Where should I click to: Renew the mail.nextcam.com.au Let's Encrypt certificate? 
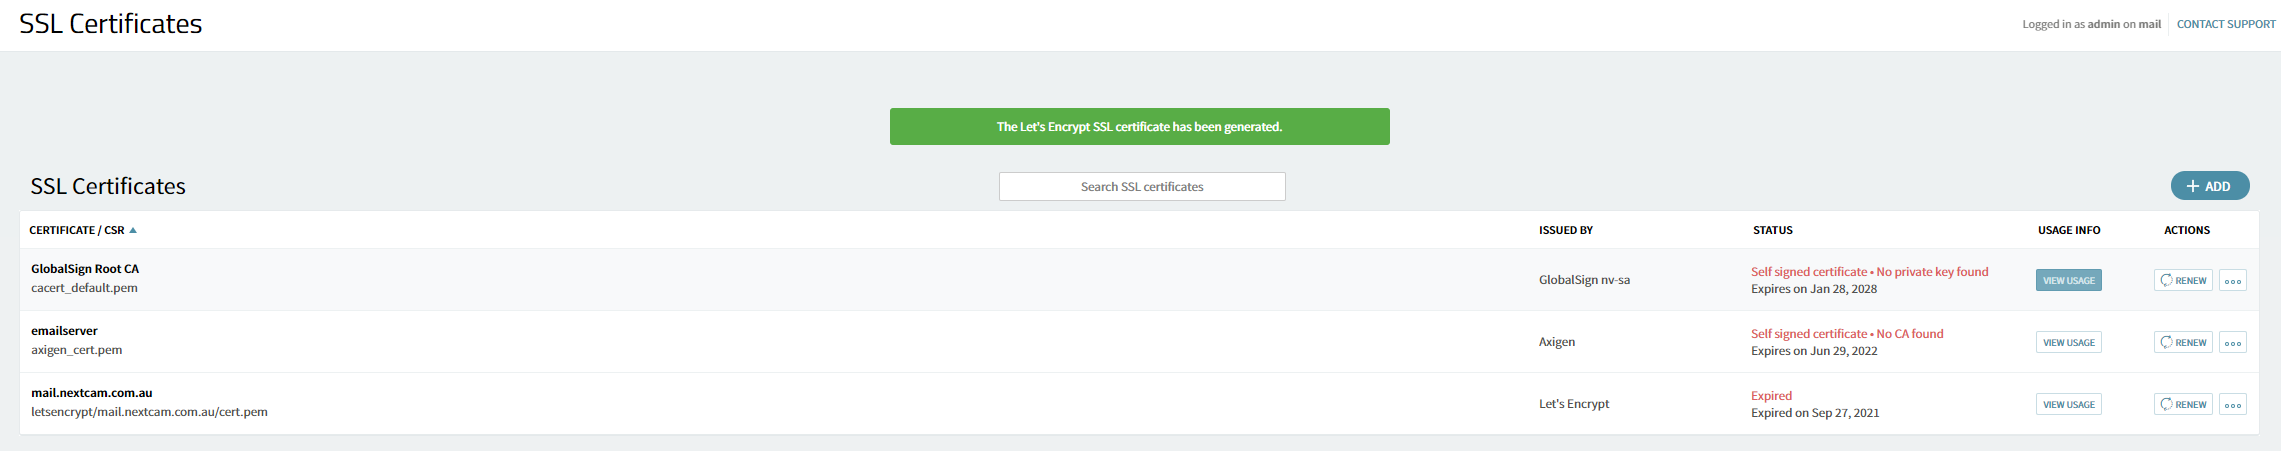coord(2183,405)
